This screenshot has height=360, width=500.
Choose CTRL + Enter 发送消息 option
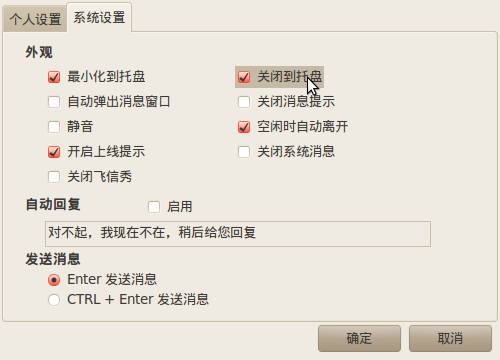(x=54, y=300)
